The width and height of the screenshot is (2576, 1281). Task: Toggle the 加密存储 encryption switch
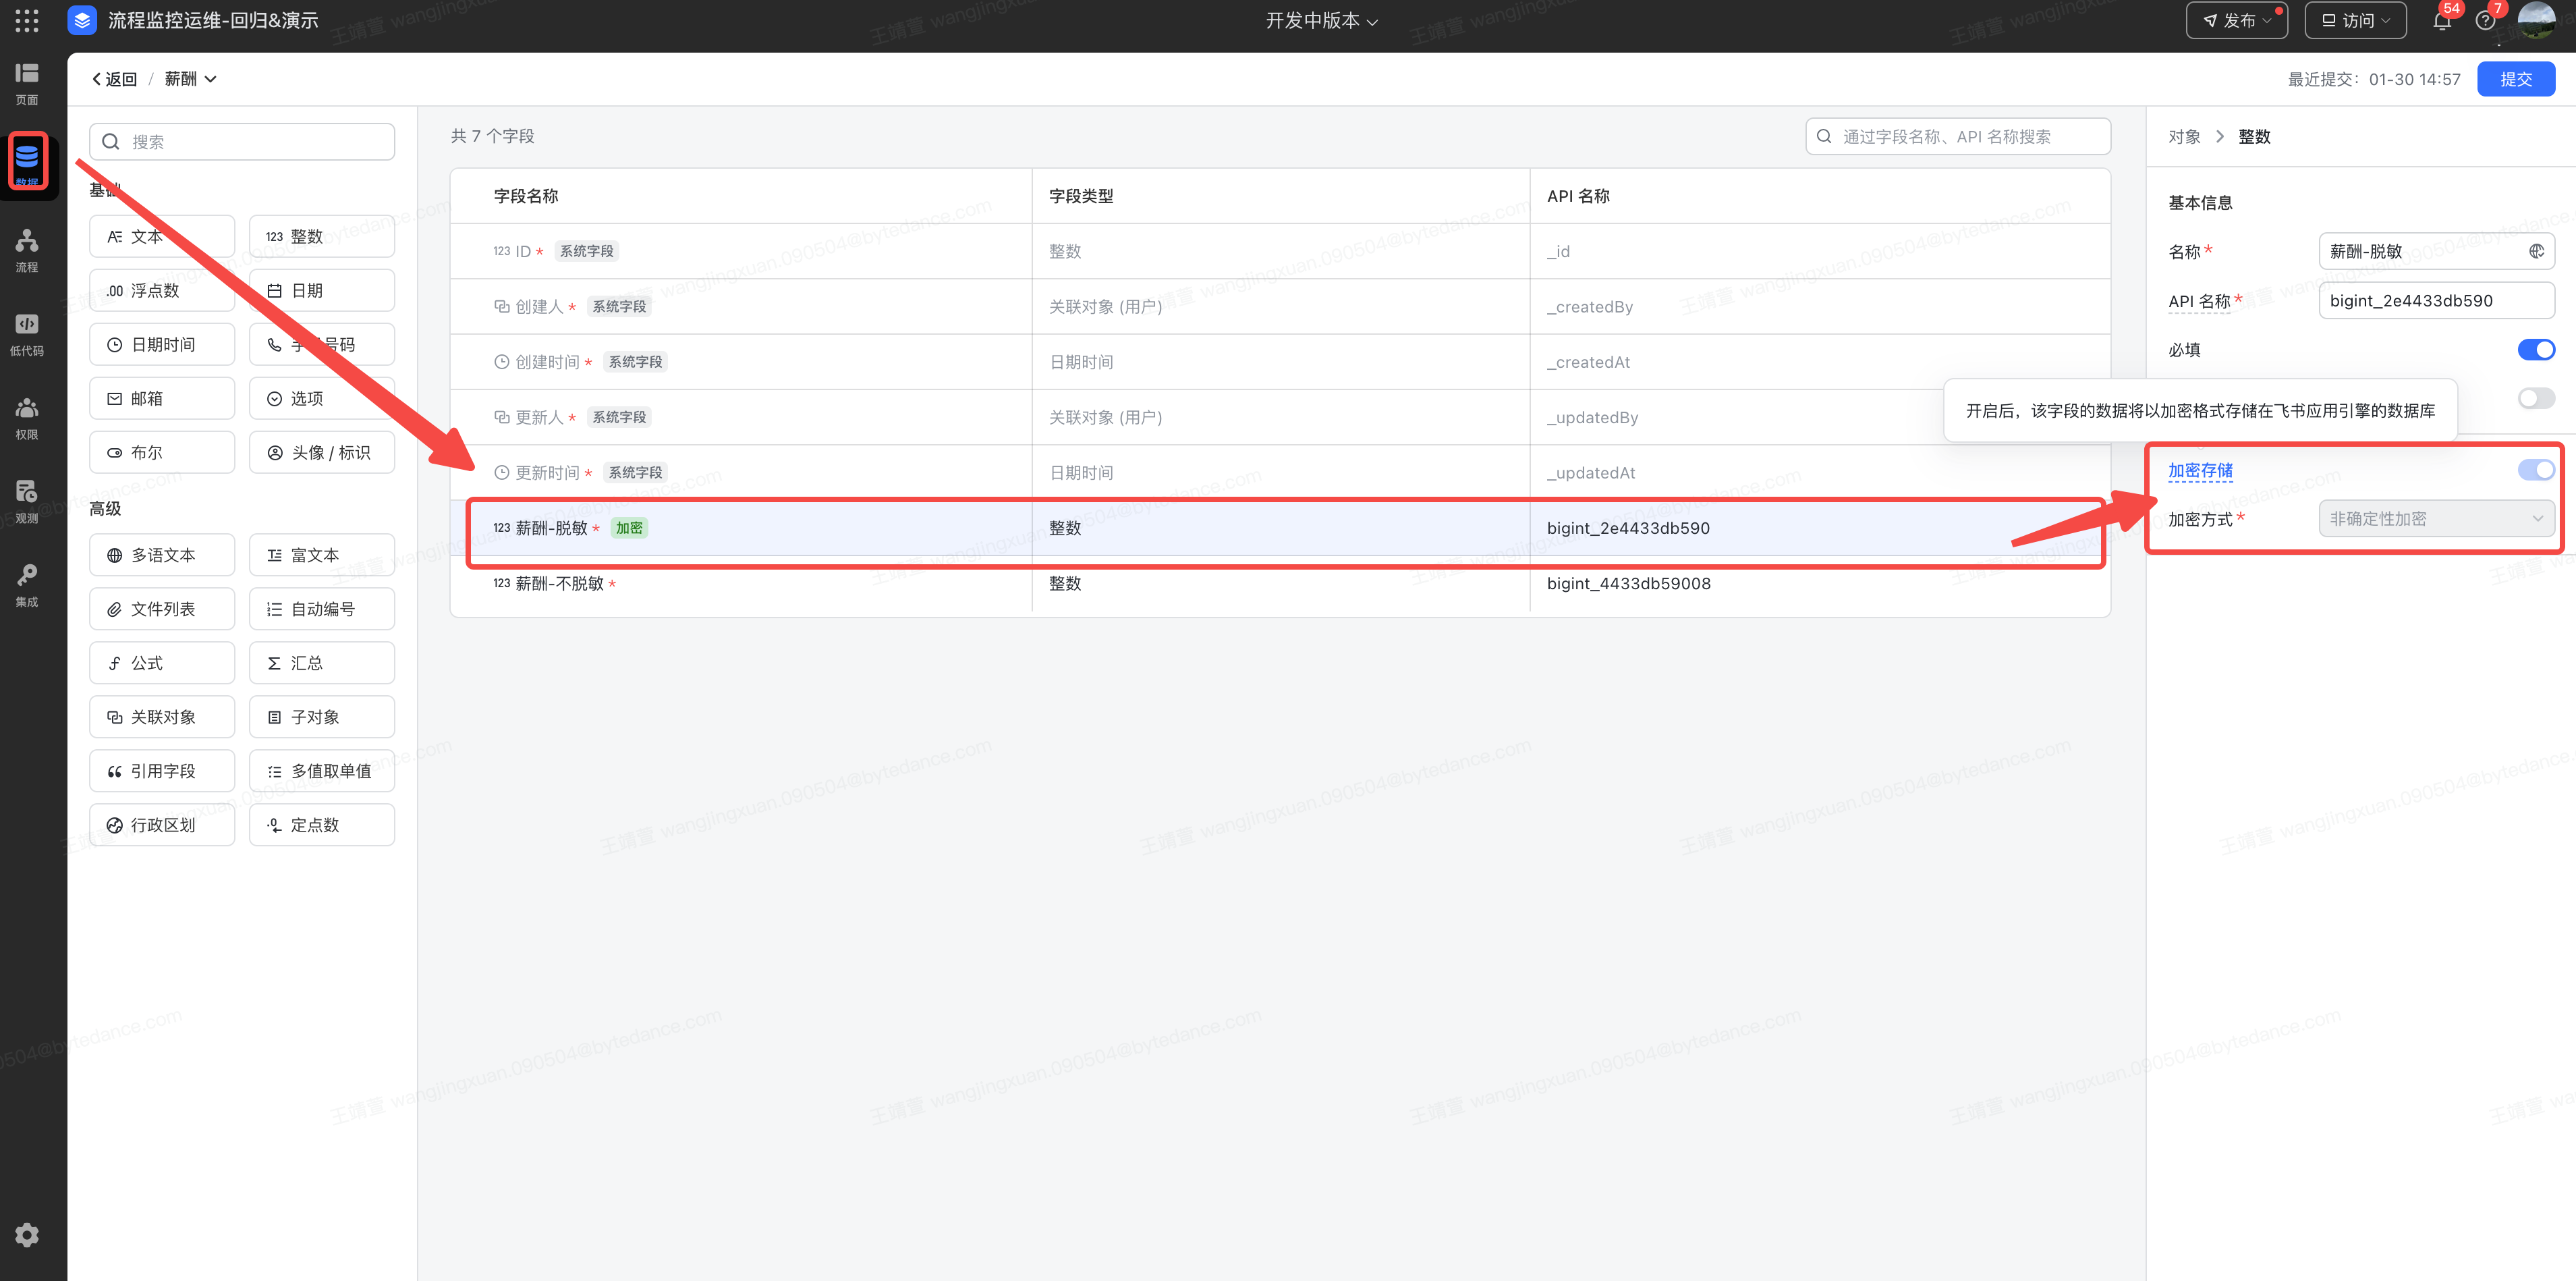2536,470
